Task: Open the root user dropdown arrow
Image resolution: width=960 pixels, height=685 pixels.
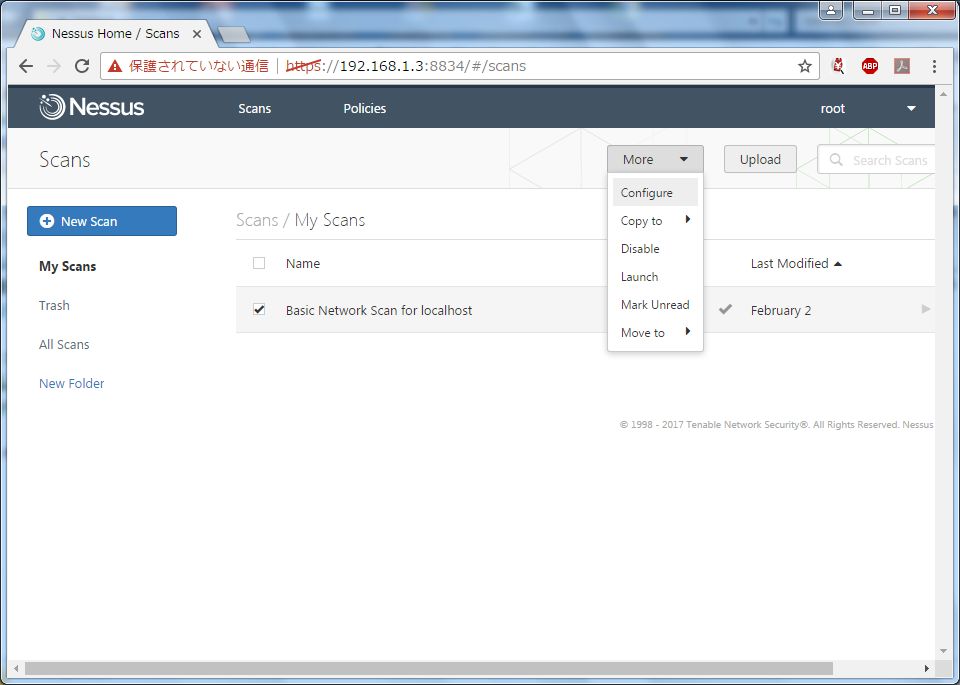Action: [911, 108]
